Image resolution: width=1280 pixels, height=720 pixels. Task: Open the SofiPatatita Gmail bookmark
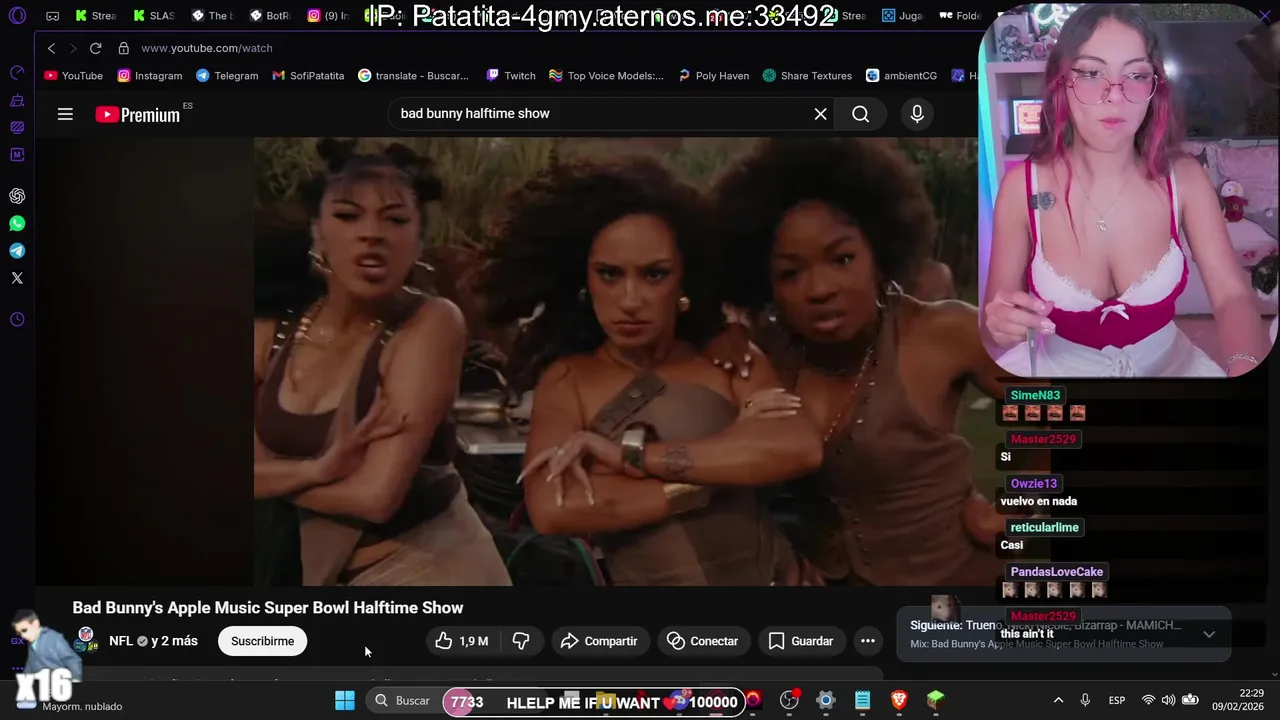[308, 76]
